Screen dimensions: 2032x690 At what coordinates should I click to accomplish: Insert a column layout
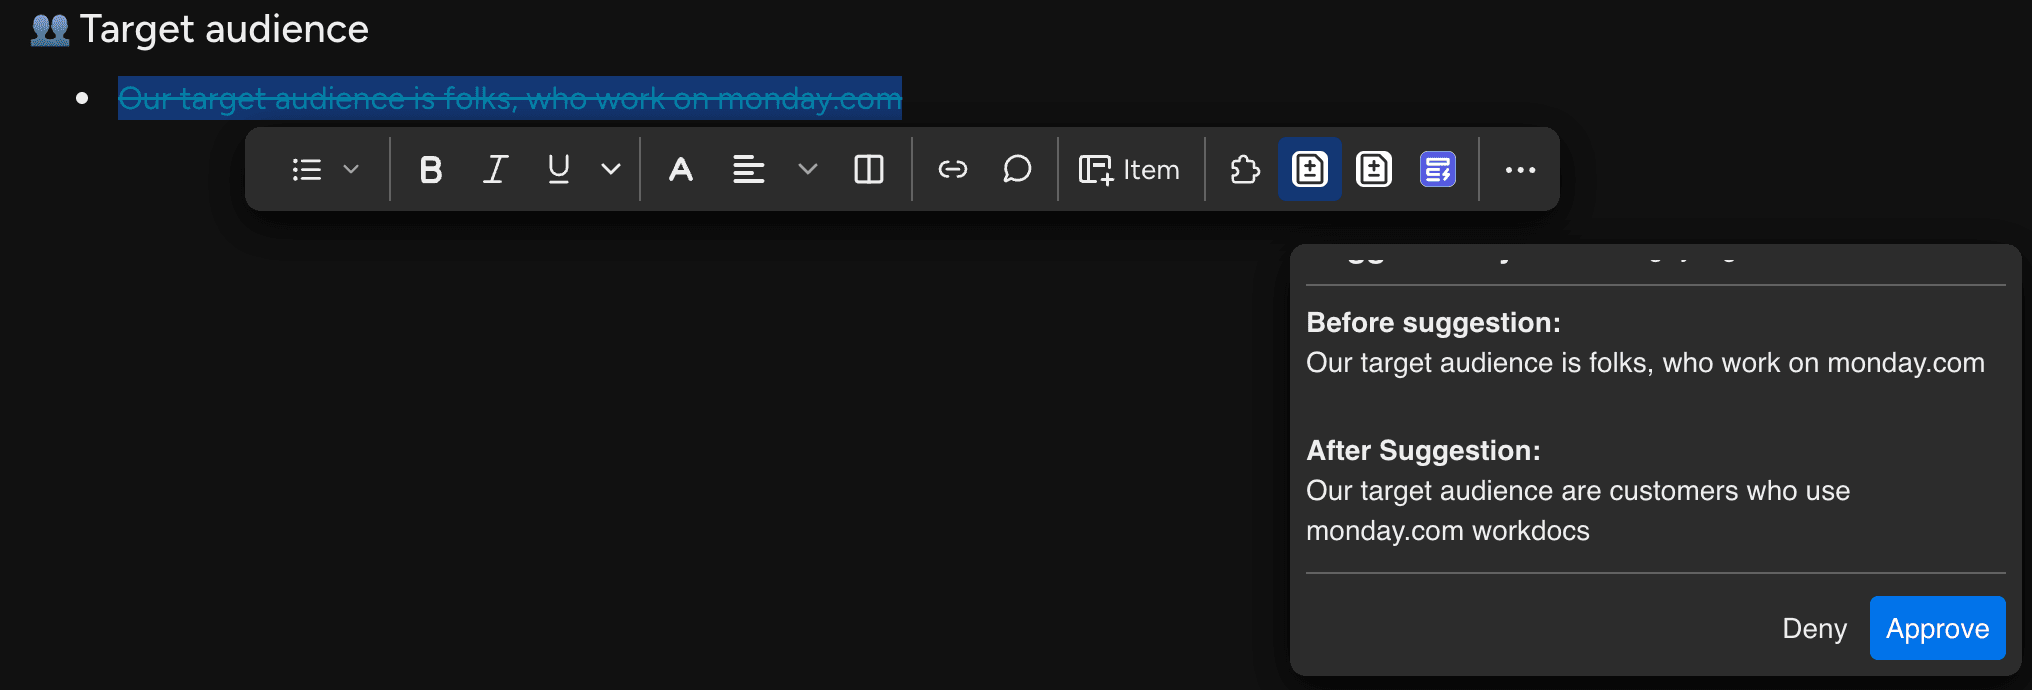point(869,170)
